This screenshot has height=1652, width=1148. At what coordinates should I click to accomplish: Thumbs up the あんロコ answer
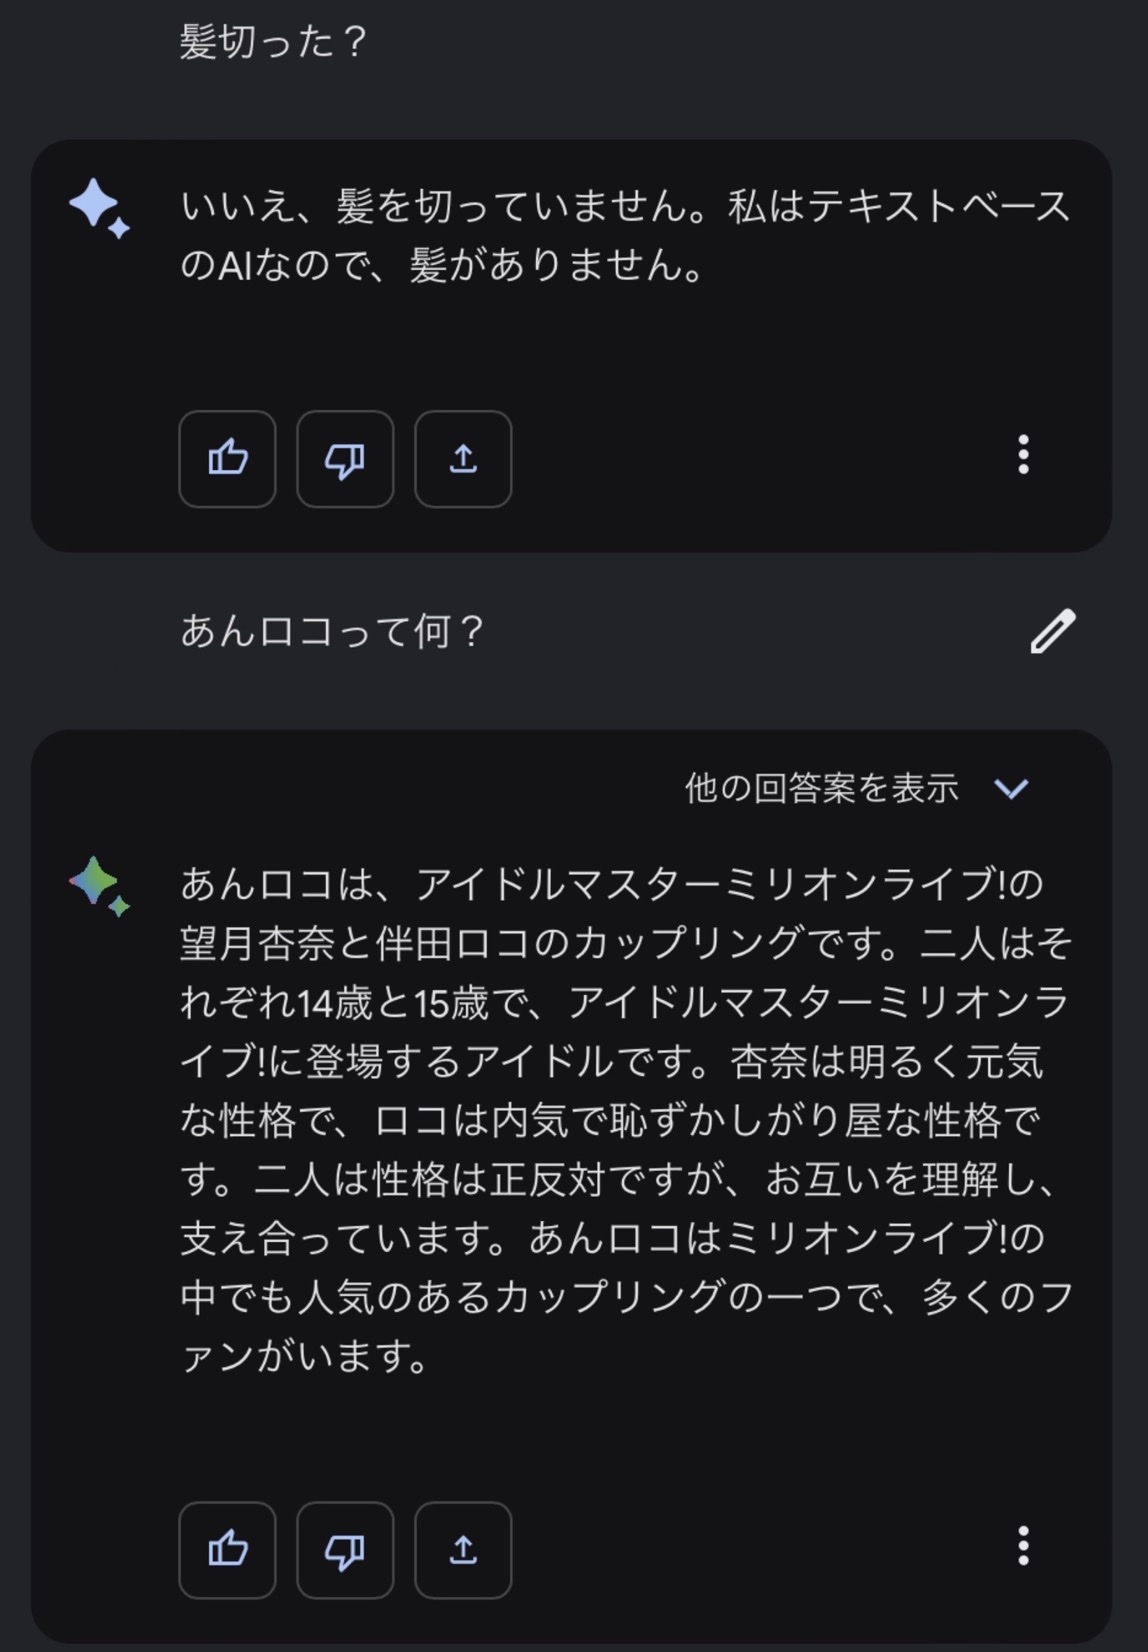coord(227,1550)
